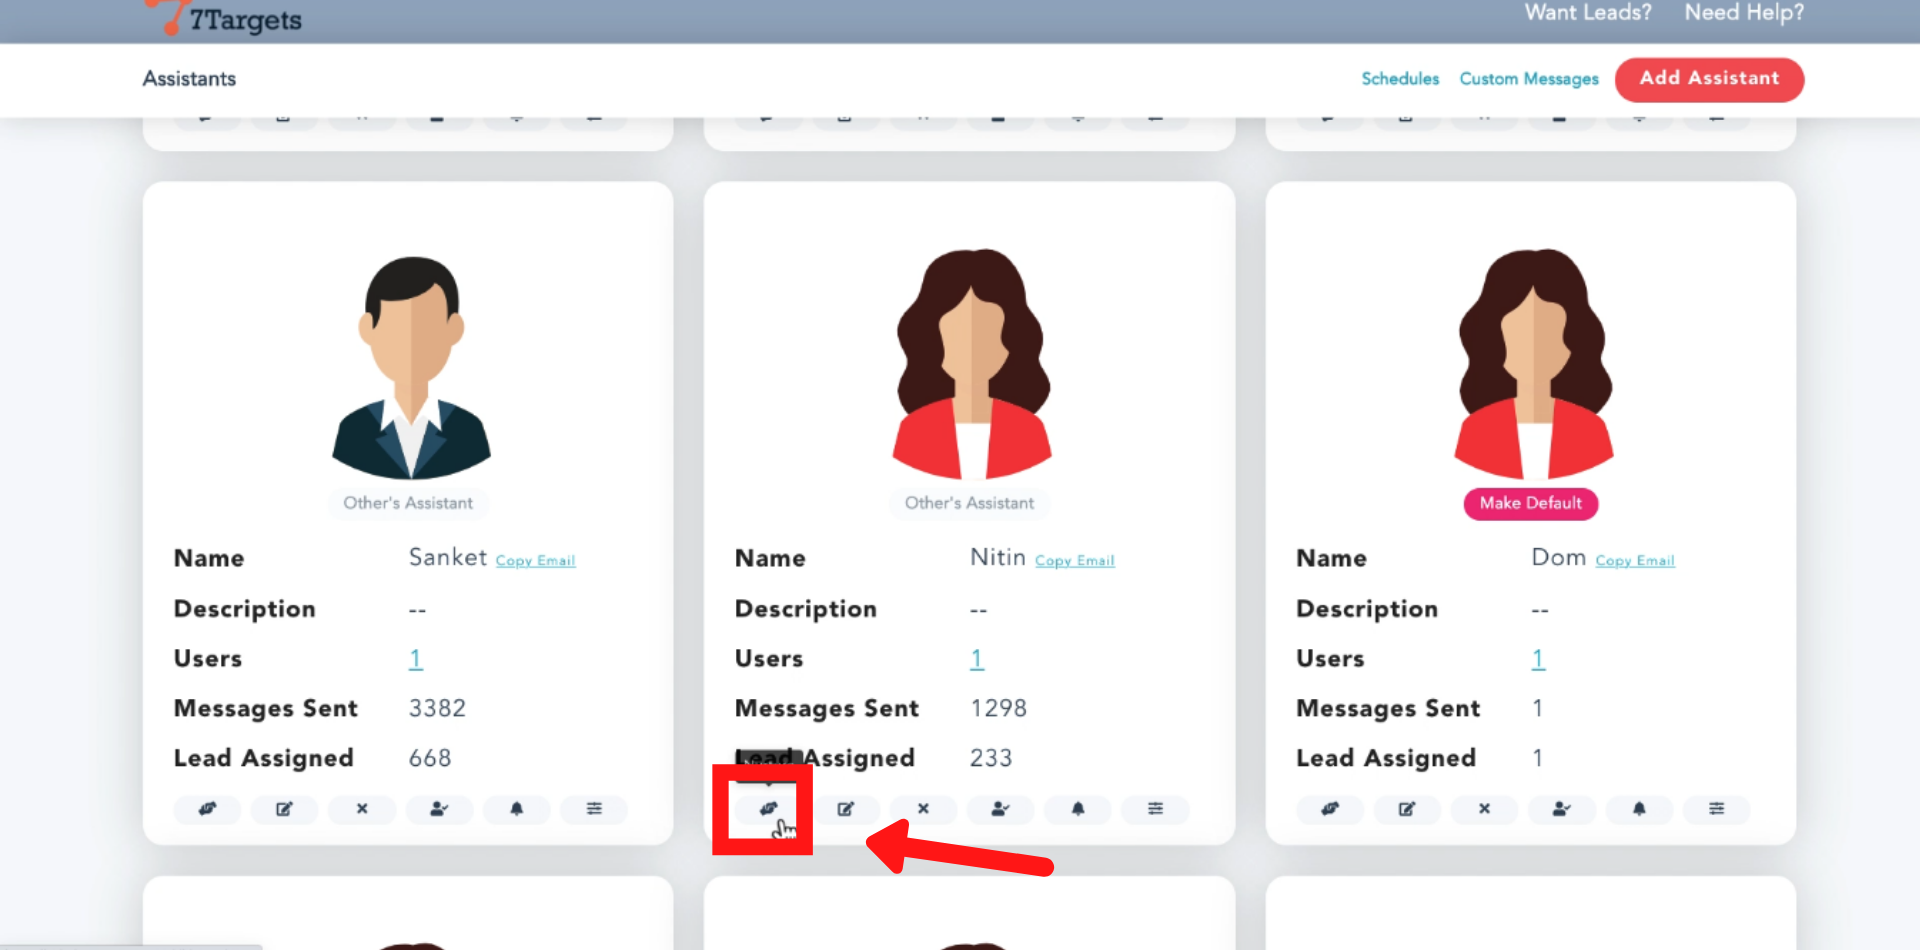Click Need Help? in the top bar
This screenshot has height=950, width=1920.
coord(1744,13)
